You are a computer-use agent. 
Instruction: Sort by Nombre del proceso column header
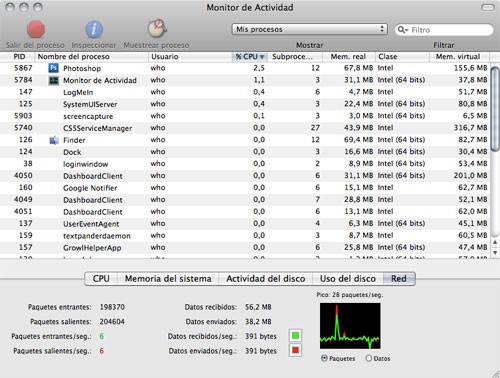(x=92, y=57)
